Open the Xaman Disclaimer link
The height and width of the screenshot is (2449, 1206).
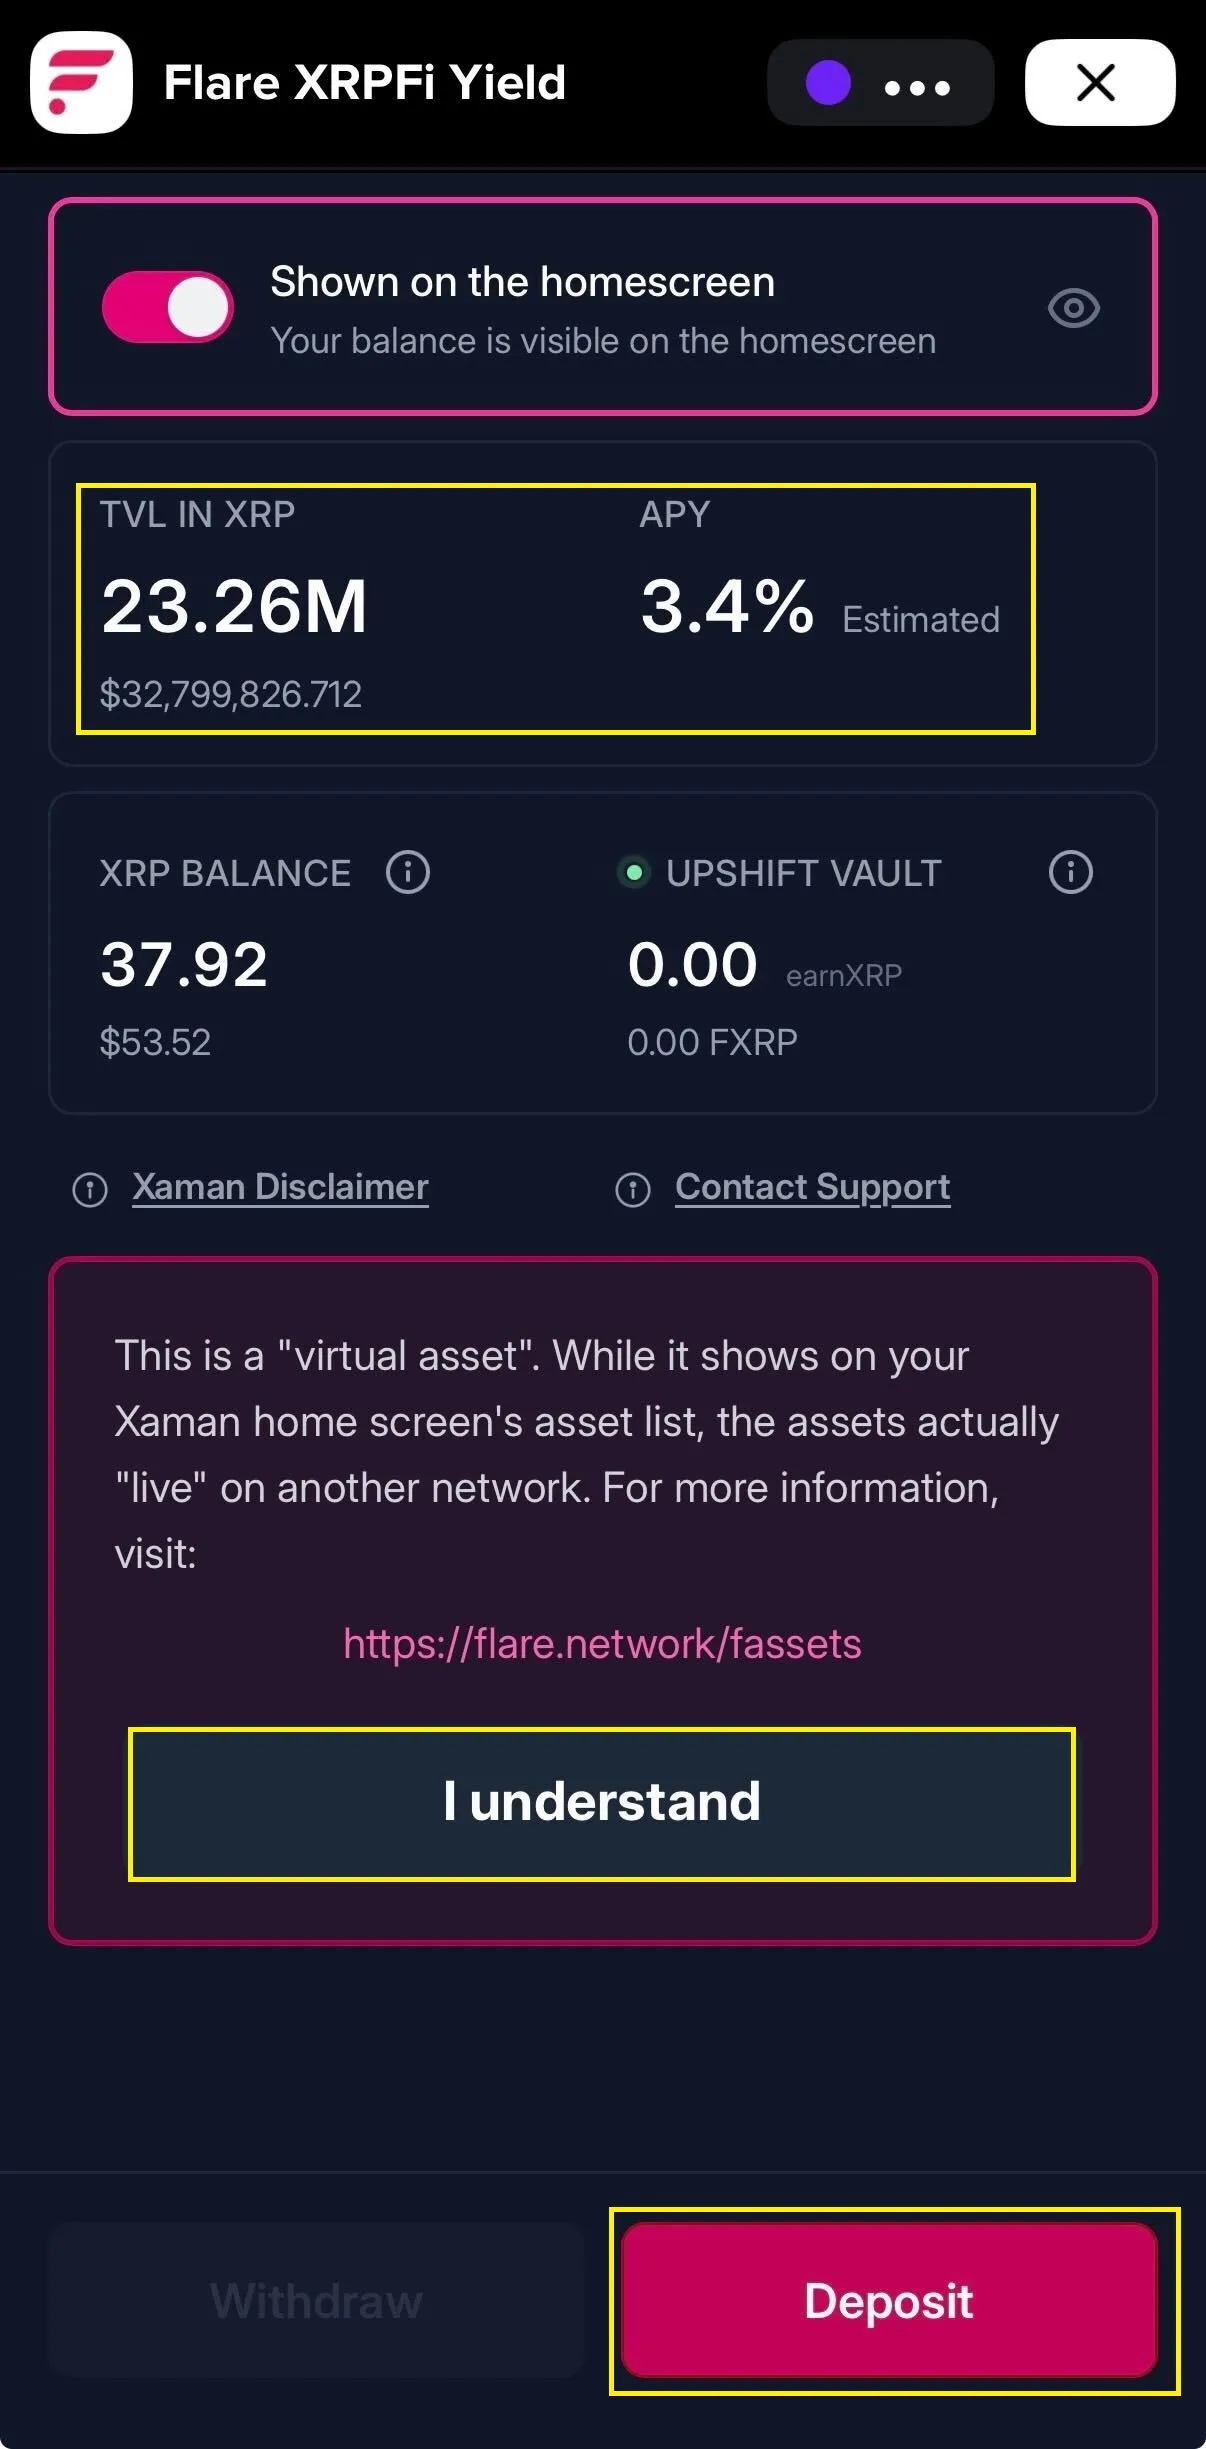pos(280,1187)
